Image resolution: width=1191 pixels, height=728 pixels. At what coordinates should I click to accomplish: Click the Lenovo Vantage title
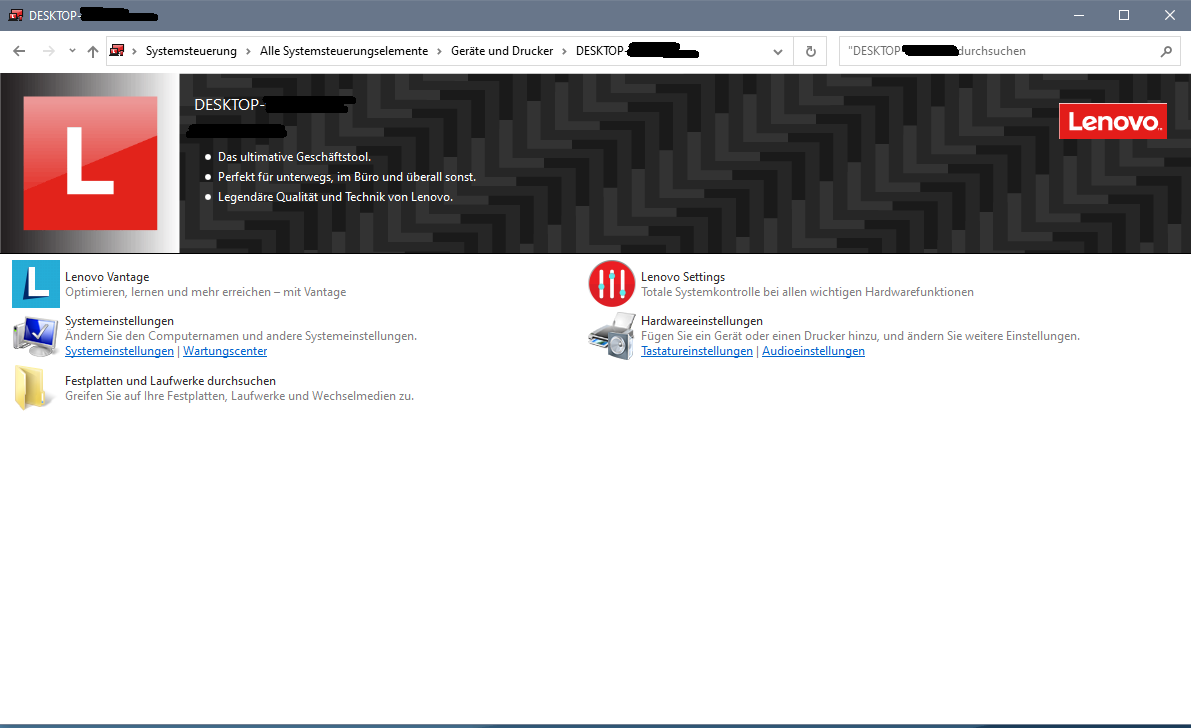point(107,277)
